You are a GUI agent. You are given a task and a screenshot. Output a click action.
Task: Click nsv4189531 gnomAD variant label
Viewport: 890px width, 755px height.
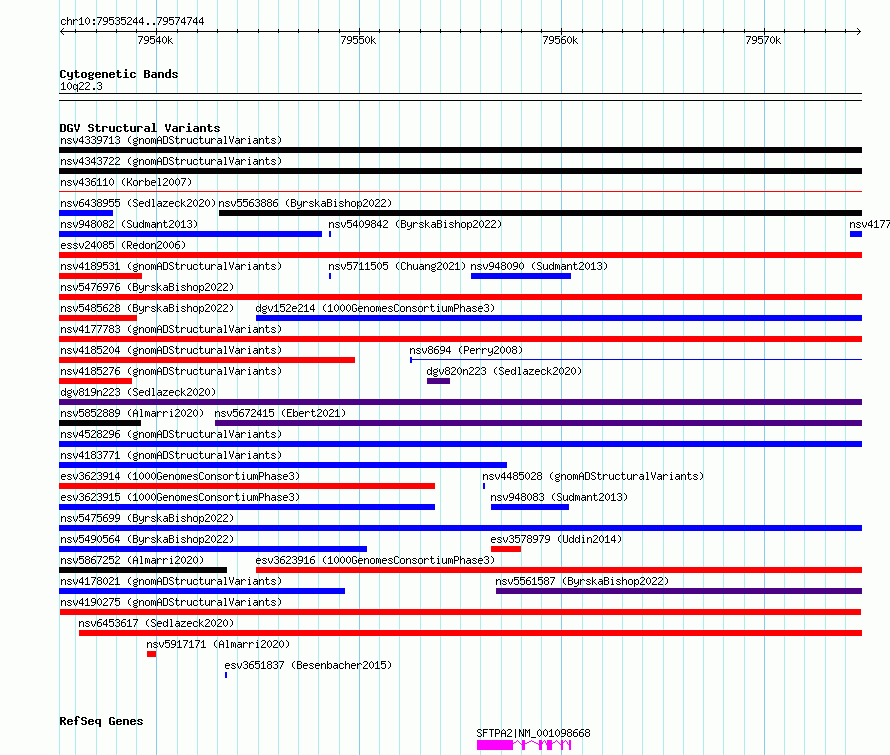click(x=171, y=266)
